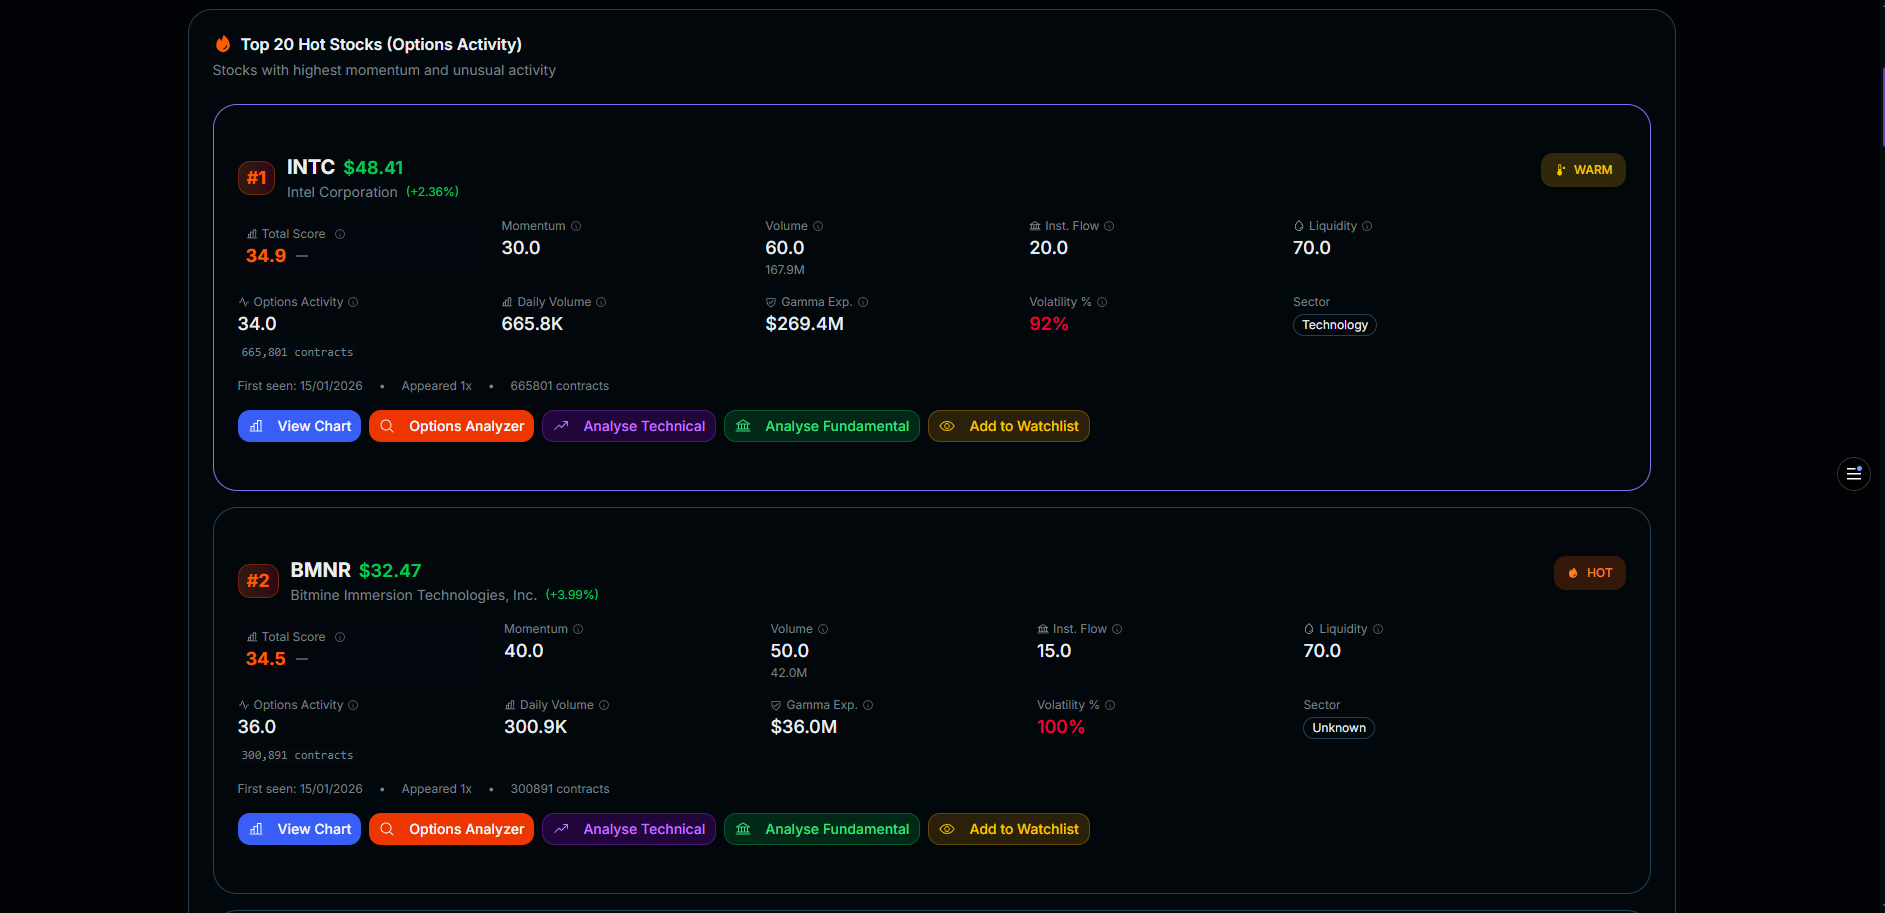Click info icon beside INTC Gamma Exp.
Viewport: 1885px width, 913px height.
click(x=863, y=302)
